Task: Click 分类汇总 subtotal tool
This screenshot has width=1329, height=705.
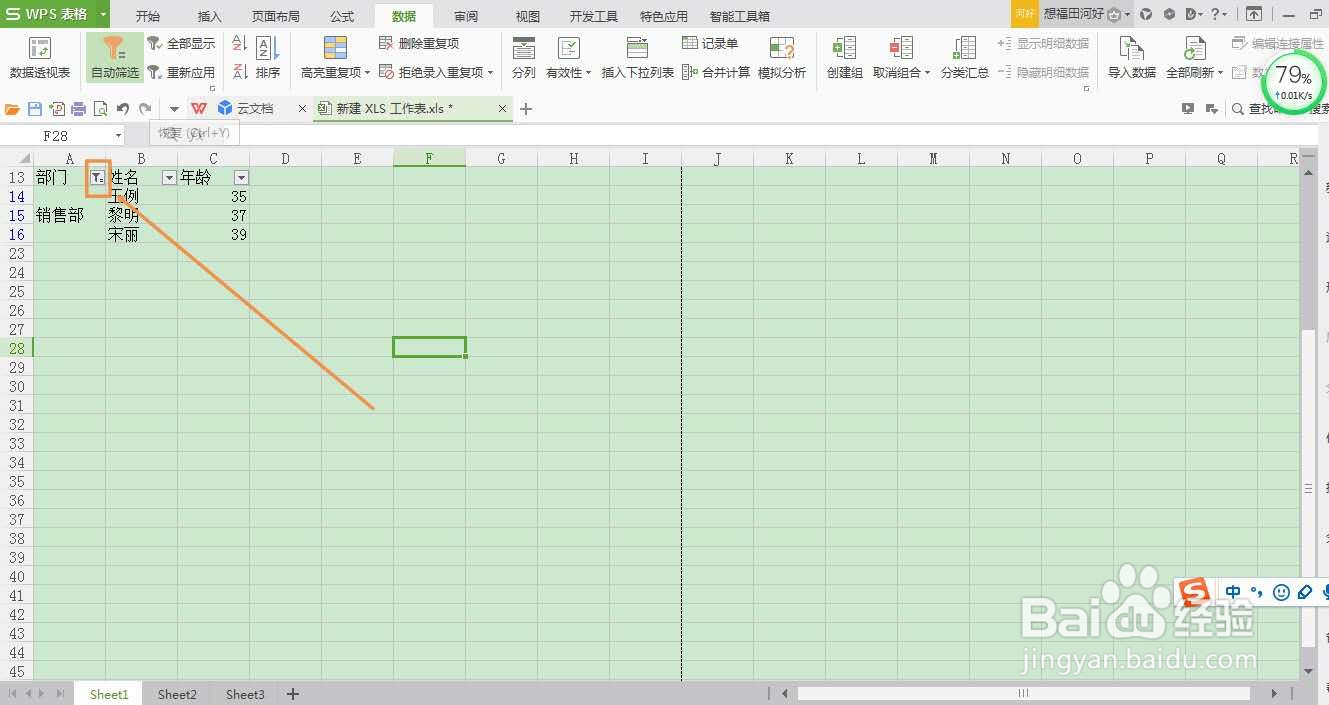Action: (965, 58)
